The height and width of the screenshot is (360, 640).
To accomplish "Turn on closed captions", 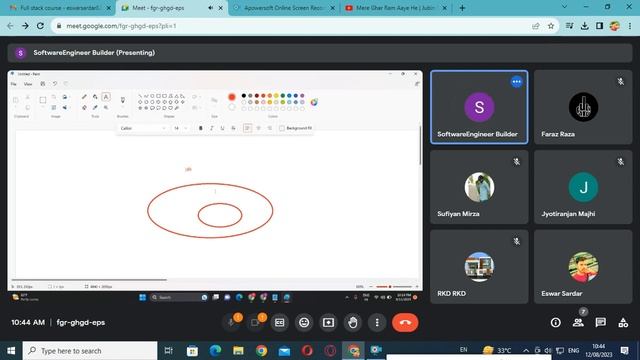I will pos(280,322).
